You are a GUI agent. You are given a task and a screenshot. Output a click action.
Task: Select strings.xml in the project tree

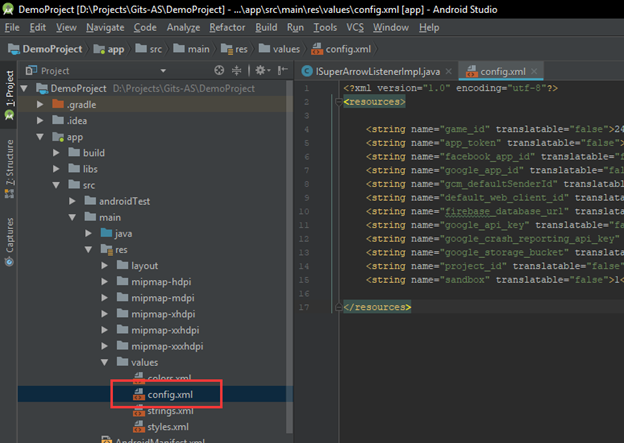point(169,411)
